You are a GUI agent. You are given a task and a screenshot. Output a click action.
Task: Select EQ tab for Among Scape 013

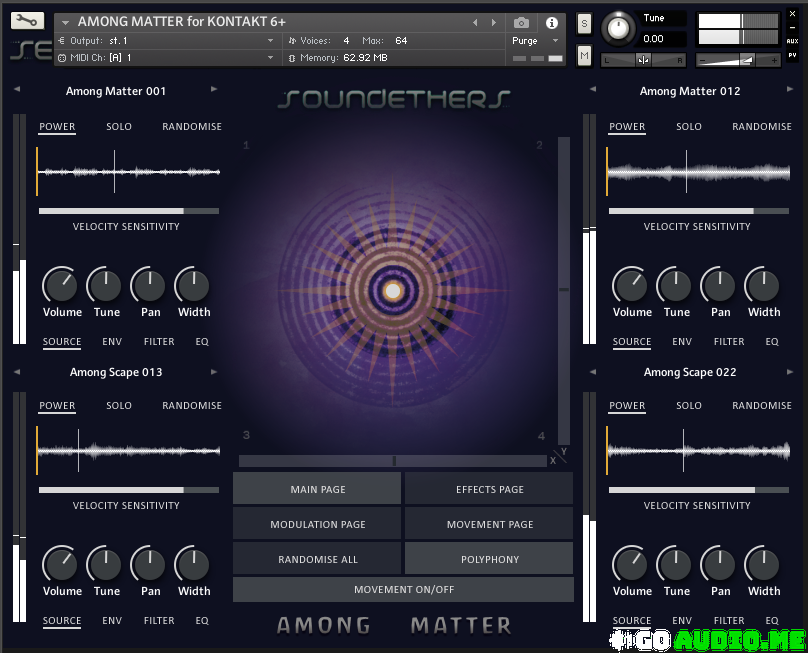tap(202, 621)
